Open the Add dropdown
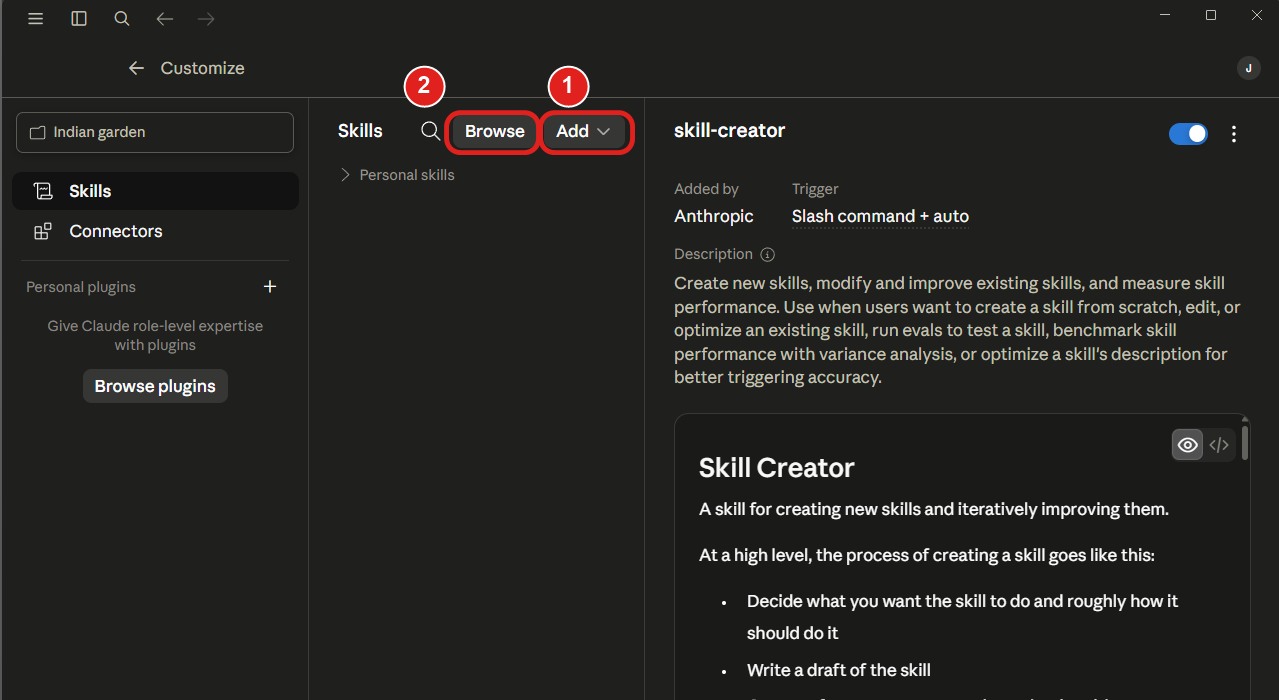The height and width of the screenshot is (700, 1279). coord(585,131)
